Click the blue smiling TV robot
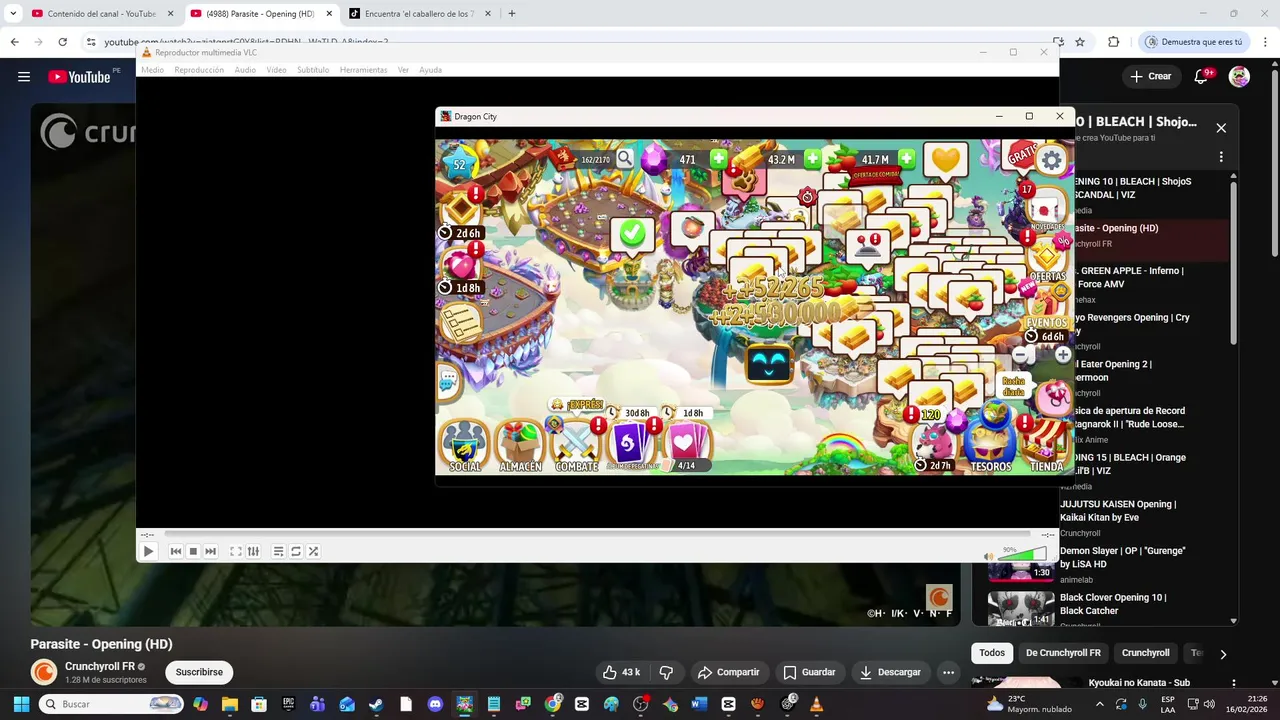The width and height of the screenshot is (1280, 720). point(768,365)
